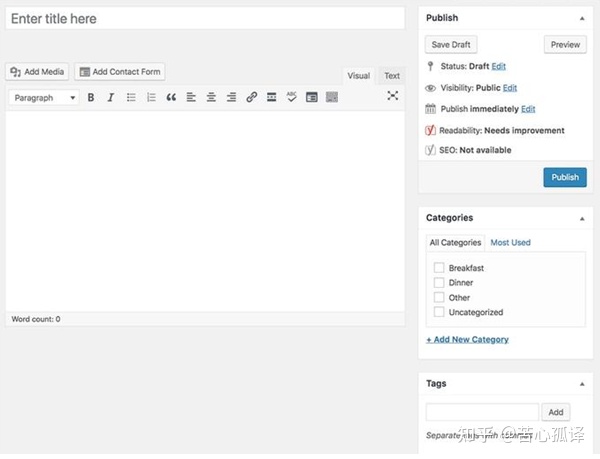Insert a blockquote
600x459 pixels.
click(171, 98)
